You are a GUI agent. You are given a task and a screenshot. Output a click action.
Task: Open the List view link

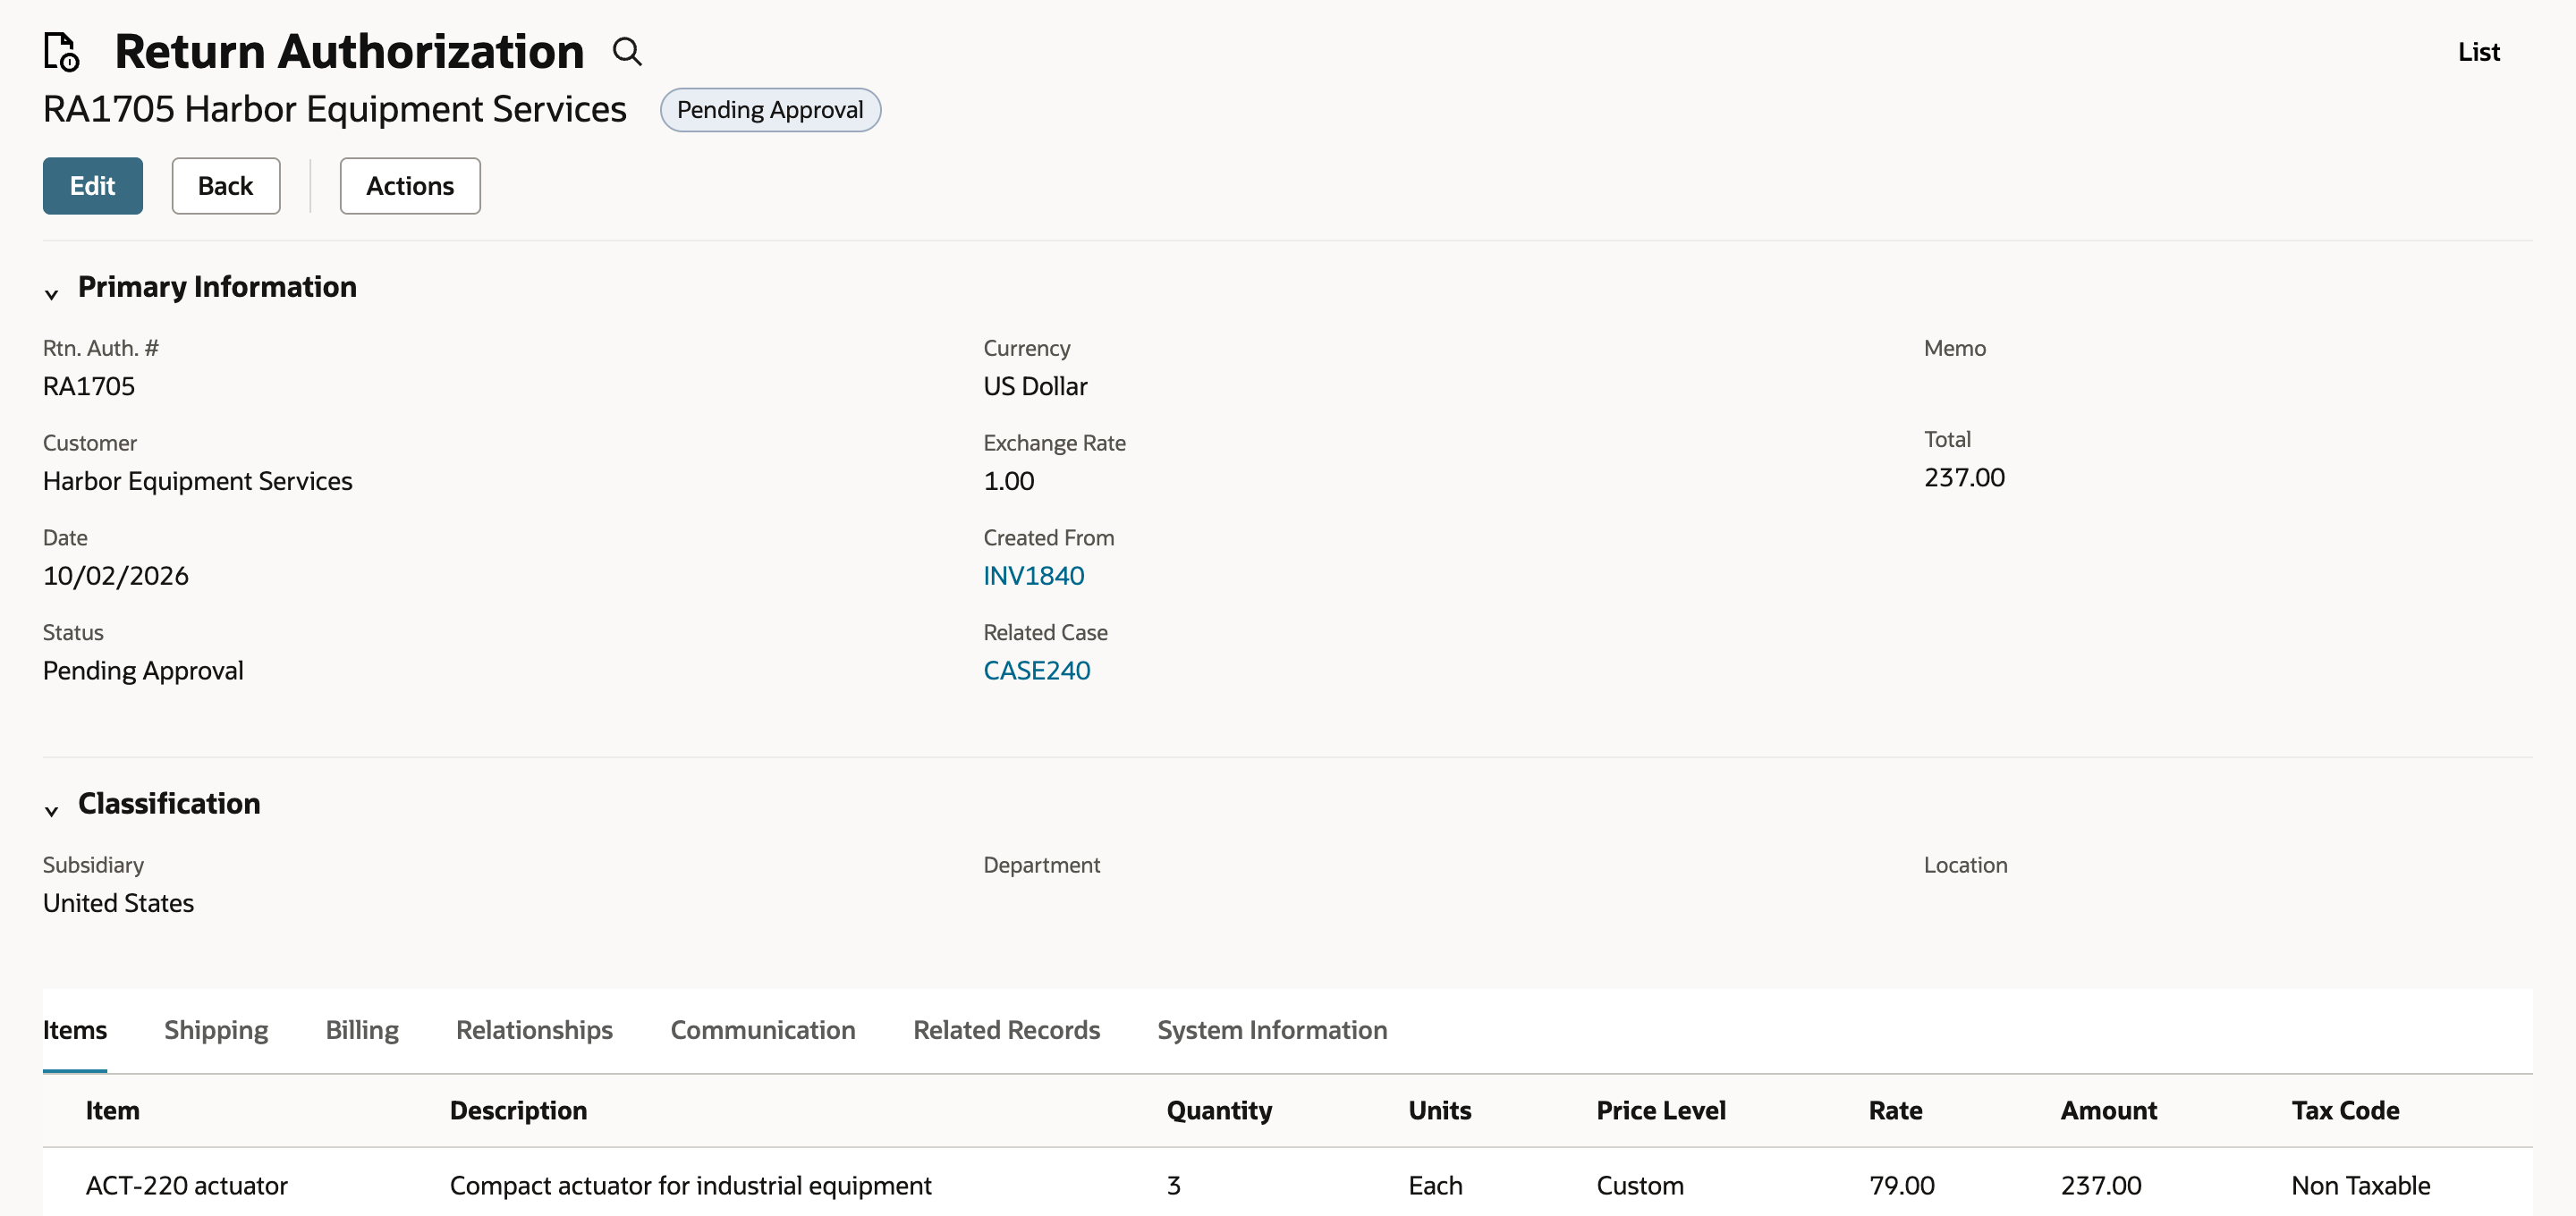click(2479, 52)
